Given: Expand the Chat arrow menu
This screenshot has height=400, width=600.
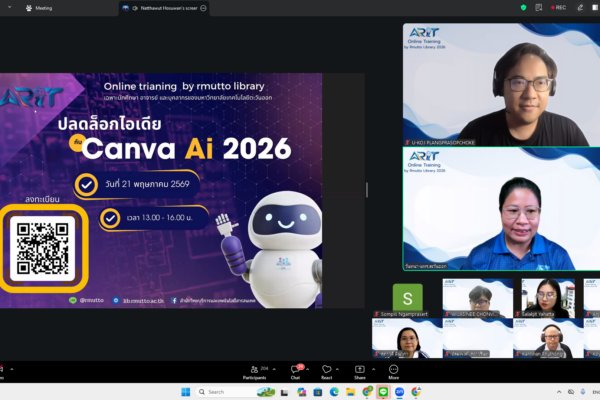Looking at the screenshot, I should tap(308, 369).
